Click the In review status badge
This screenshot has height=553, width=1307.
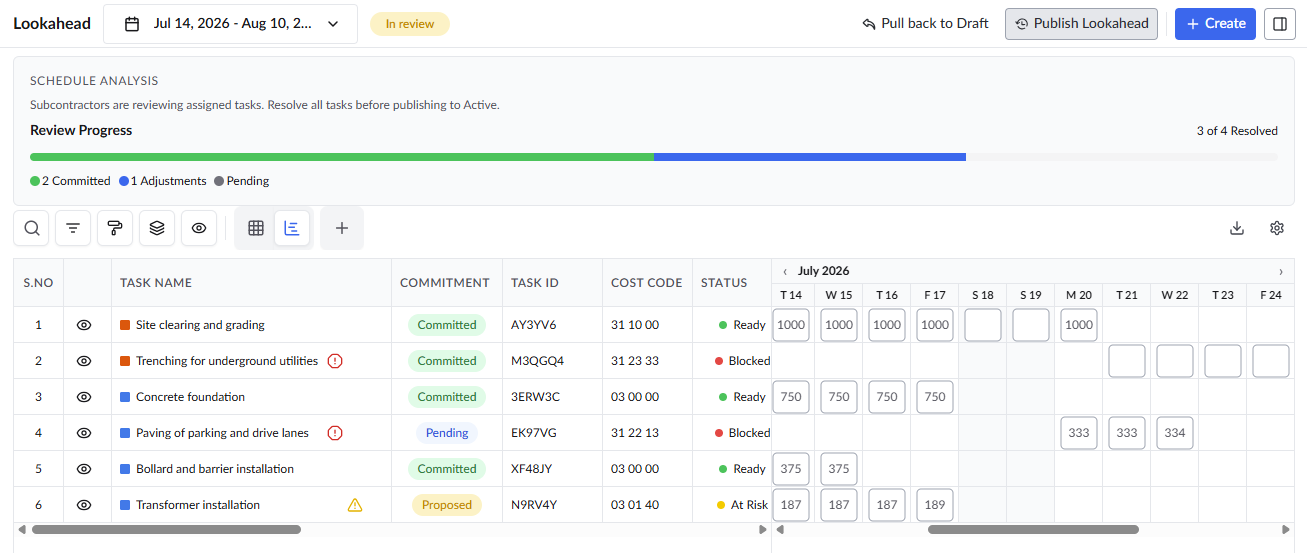[410, 24]
